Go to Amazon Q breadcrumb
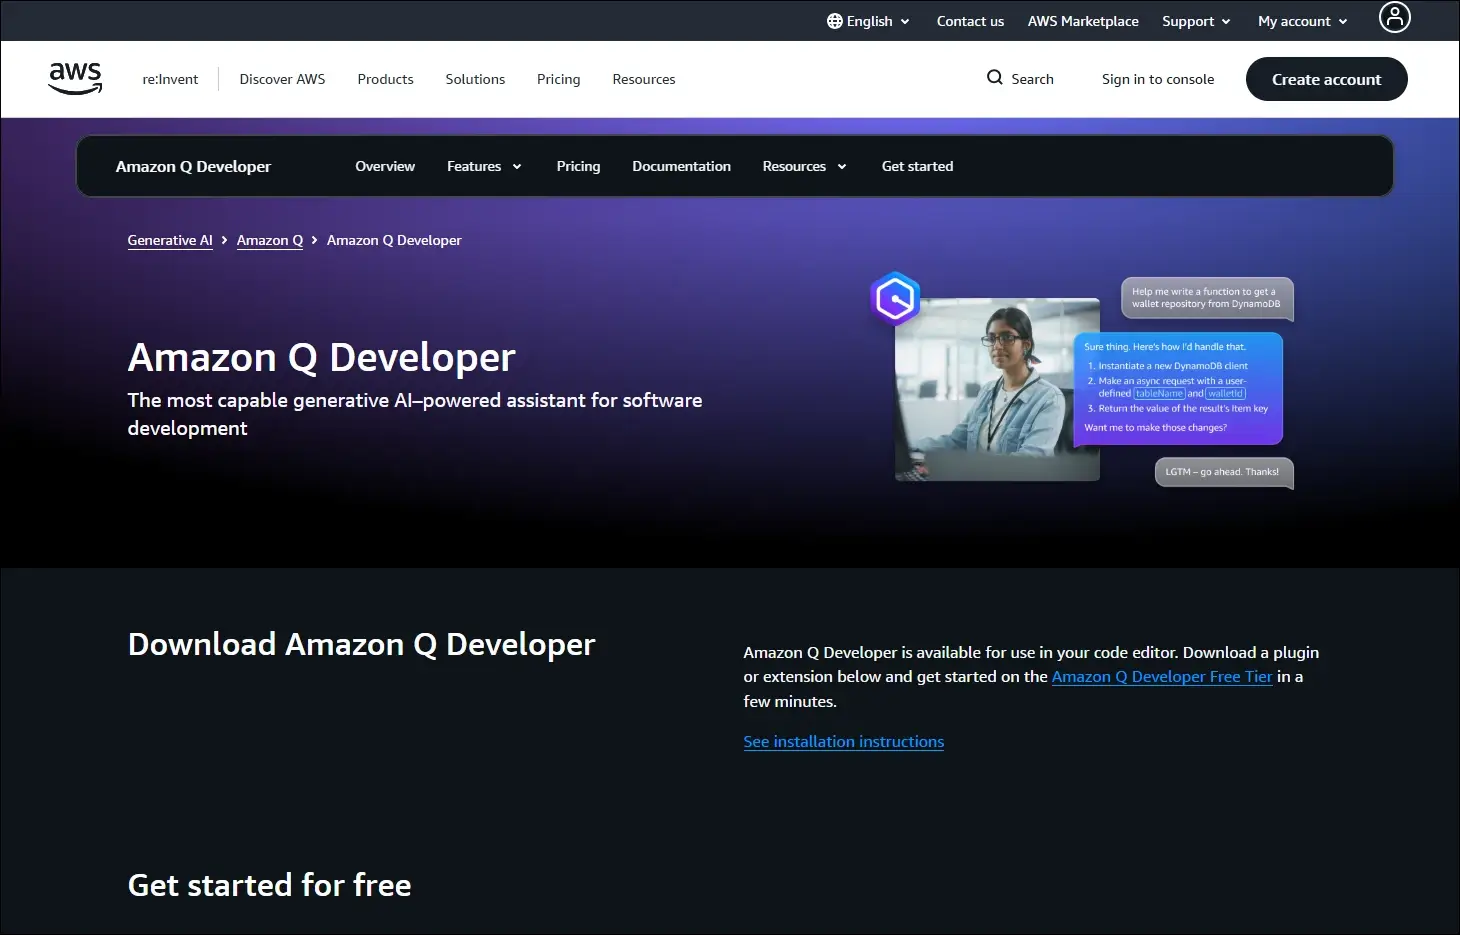Image resolution: width=1460 pixels, height=935 pixels. 270,240
